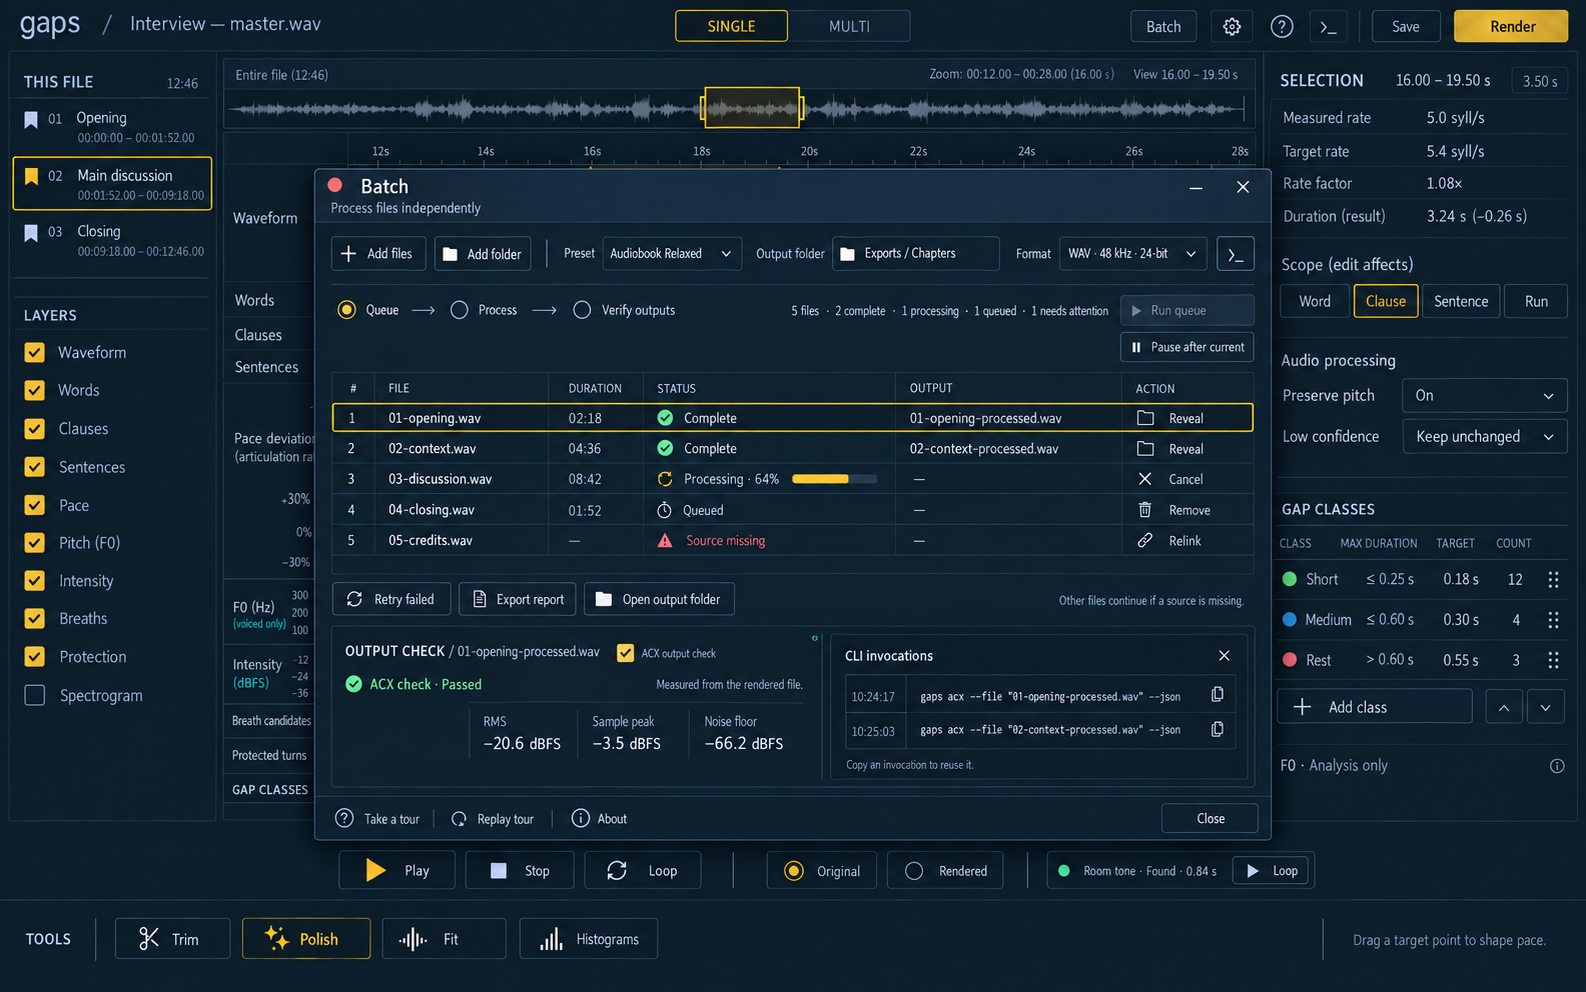Click Retry failed button
The height and width of the screenshot is (992, 1586).
click(391, 599)
